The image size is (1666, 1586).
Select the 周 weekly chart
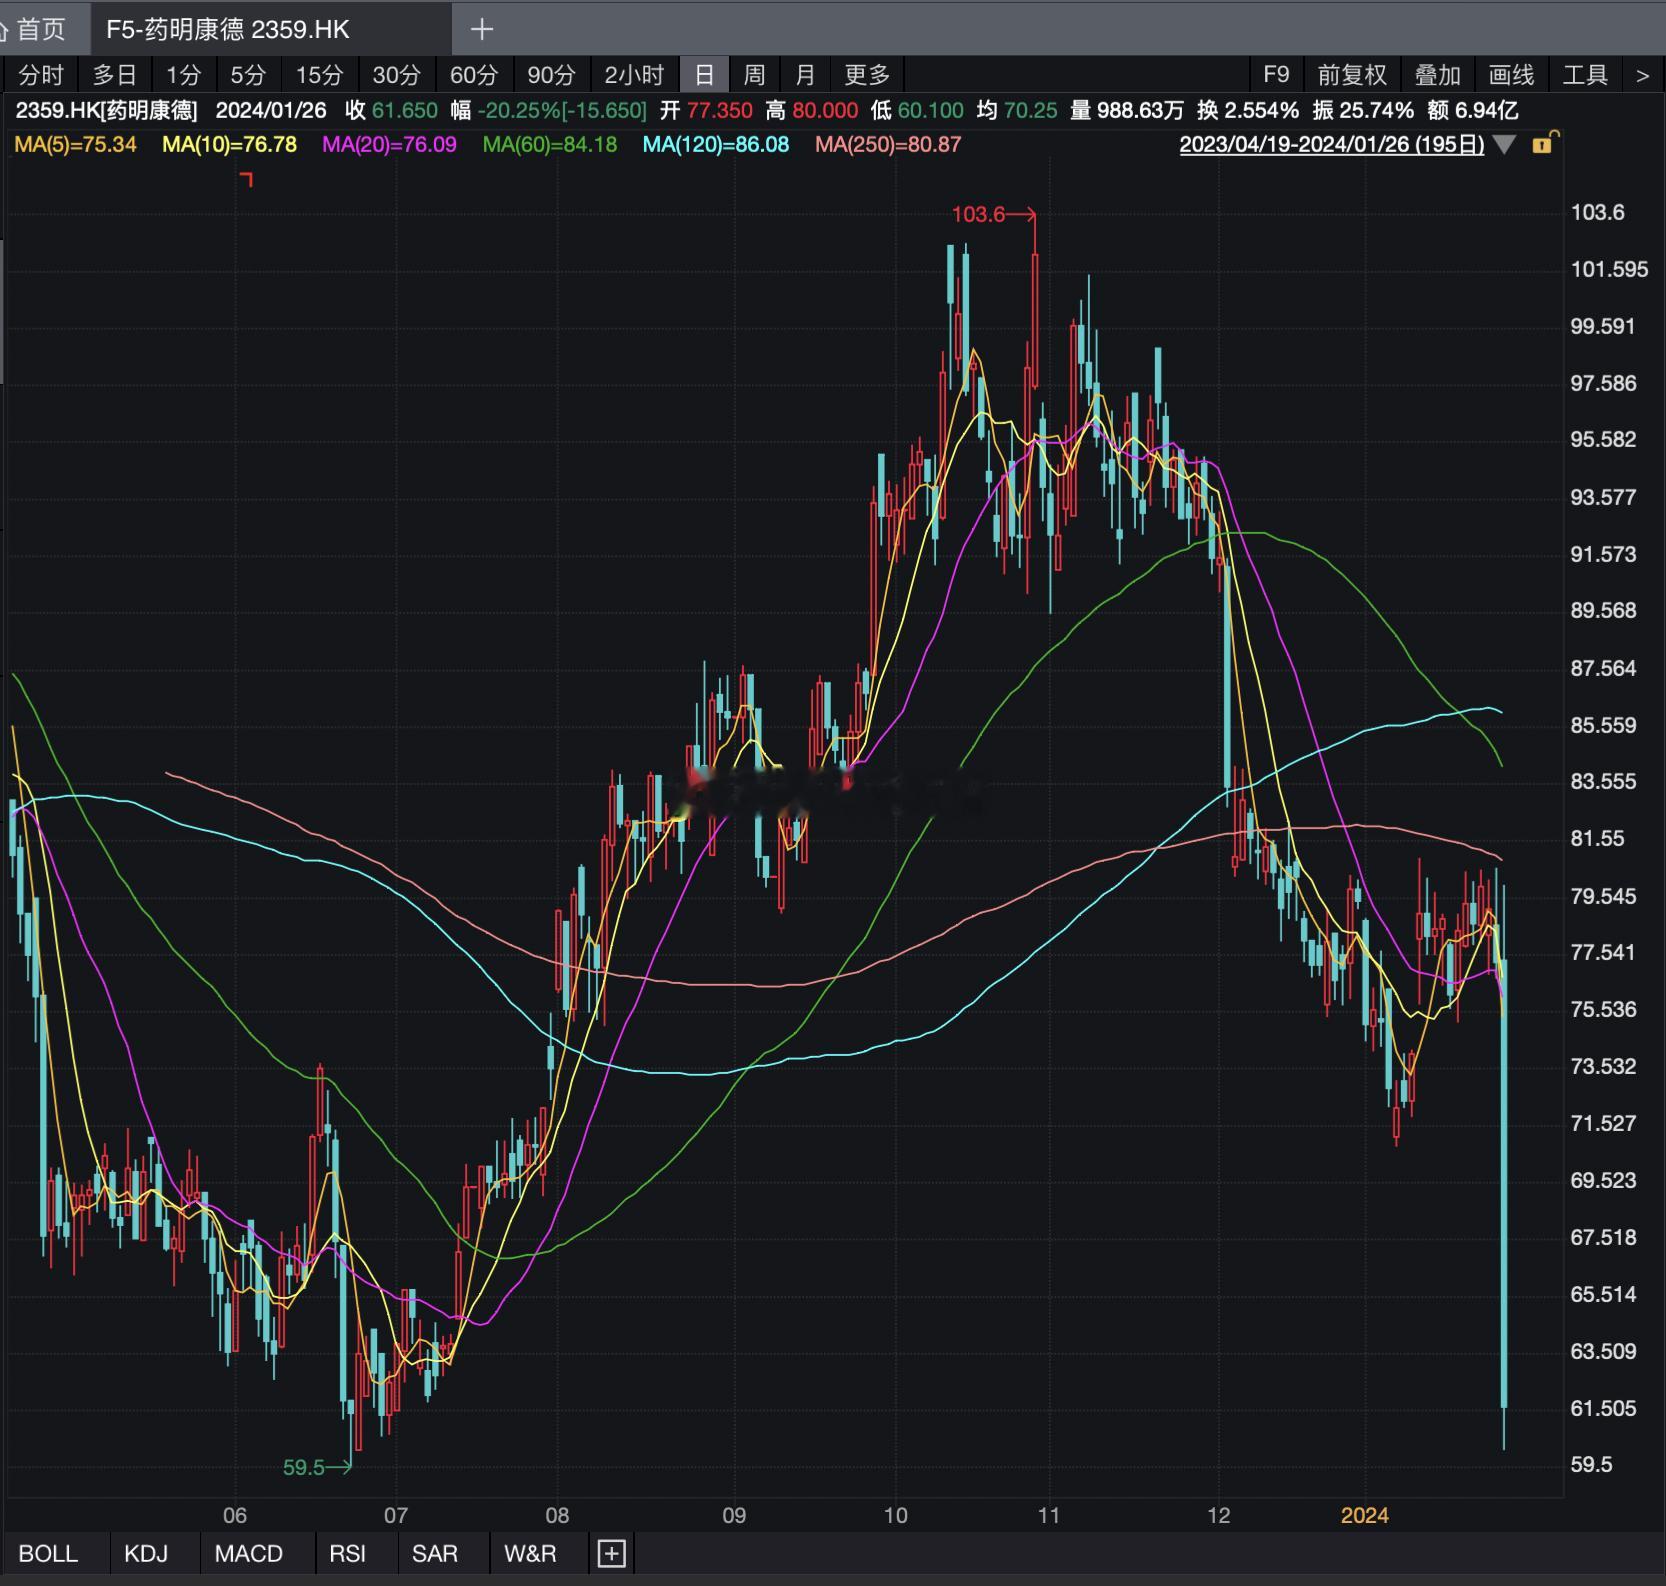(754, 75)
